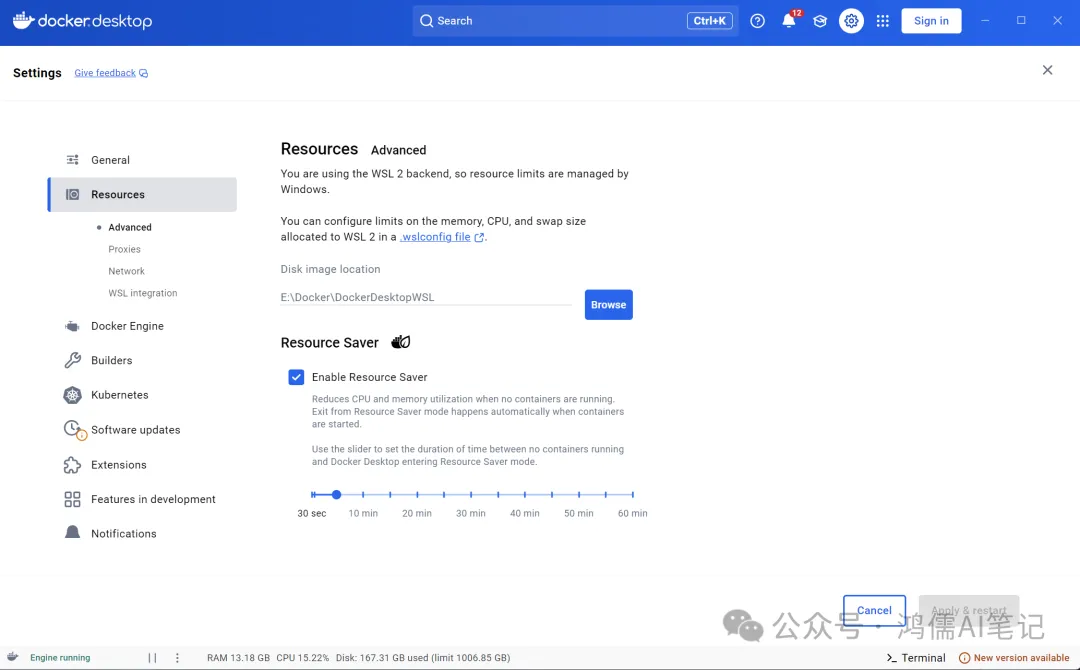
Task: Select Proxies under Resources
Action: click(x=124, y=249)
